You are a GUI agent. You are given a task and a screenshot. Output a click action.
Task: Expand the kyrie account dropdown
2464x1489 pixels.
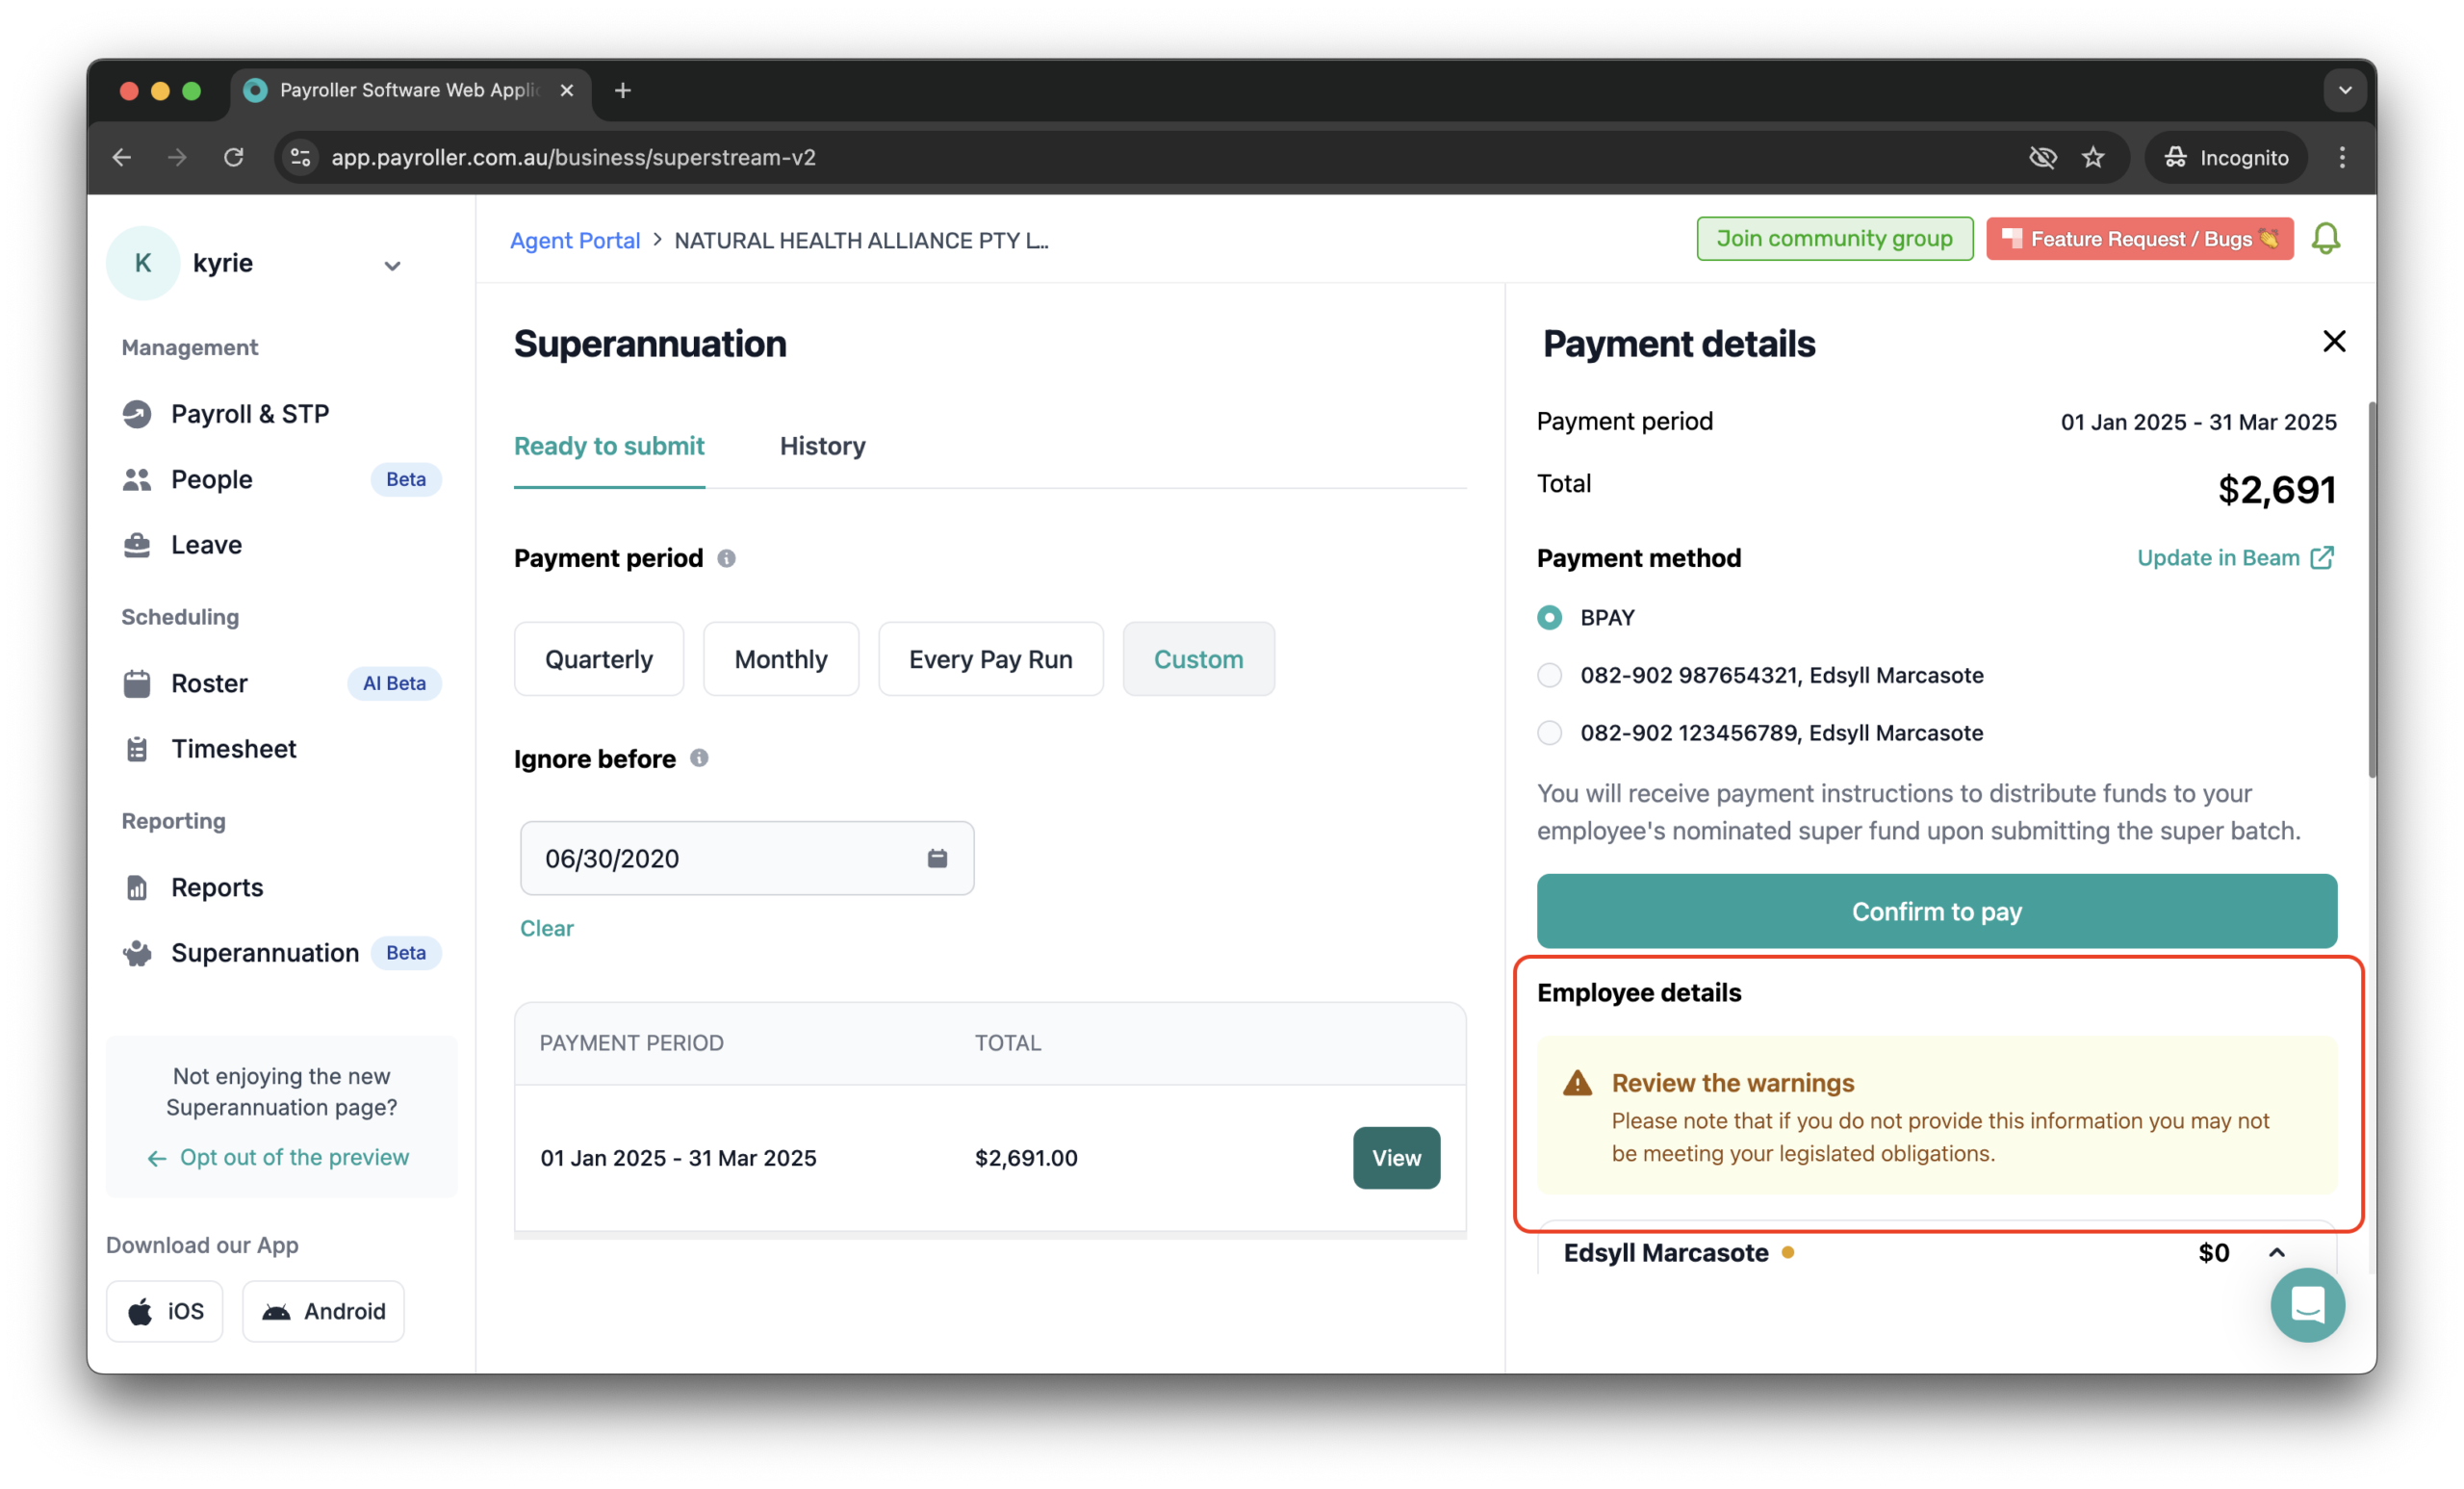[x=392, y=265]
